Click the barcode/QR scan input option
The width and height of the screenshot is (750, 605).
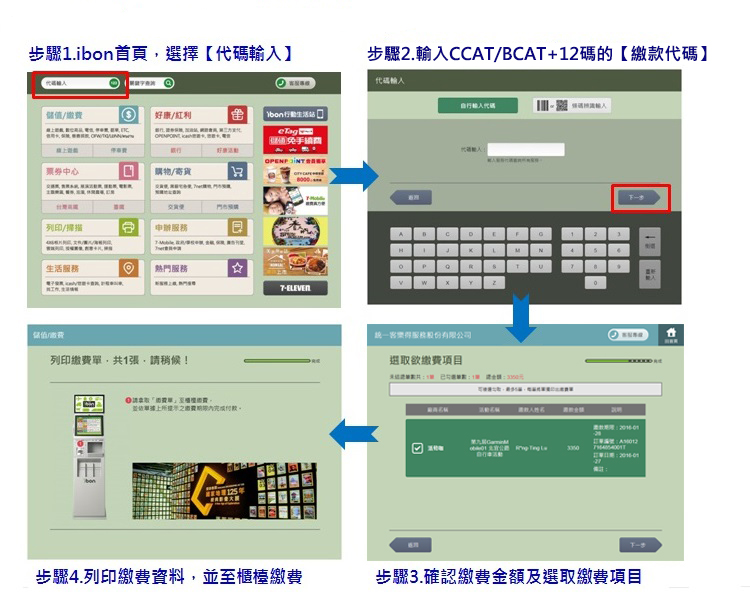point(572,105)
